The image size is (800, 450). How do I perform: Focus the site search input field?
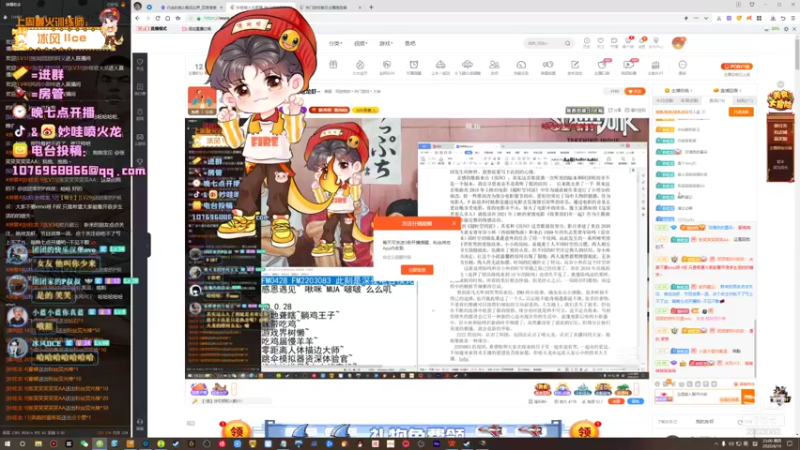tap(544, 43)
